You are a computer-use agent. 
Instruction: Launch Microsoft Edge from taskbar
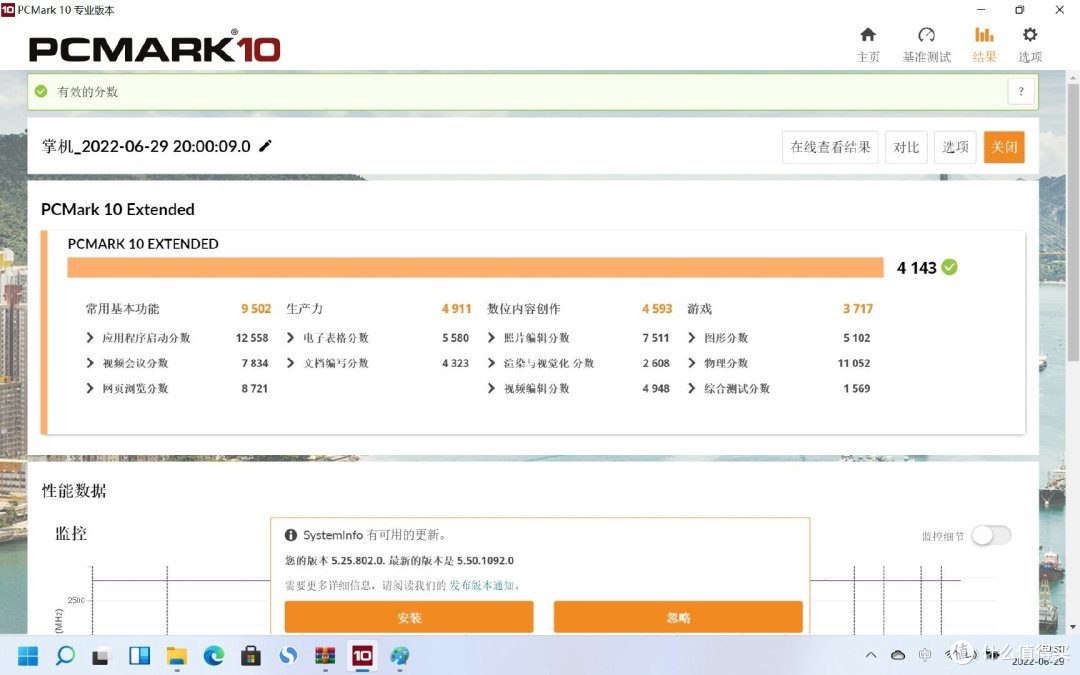pyautogui.click(x=214, y=655)
